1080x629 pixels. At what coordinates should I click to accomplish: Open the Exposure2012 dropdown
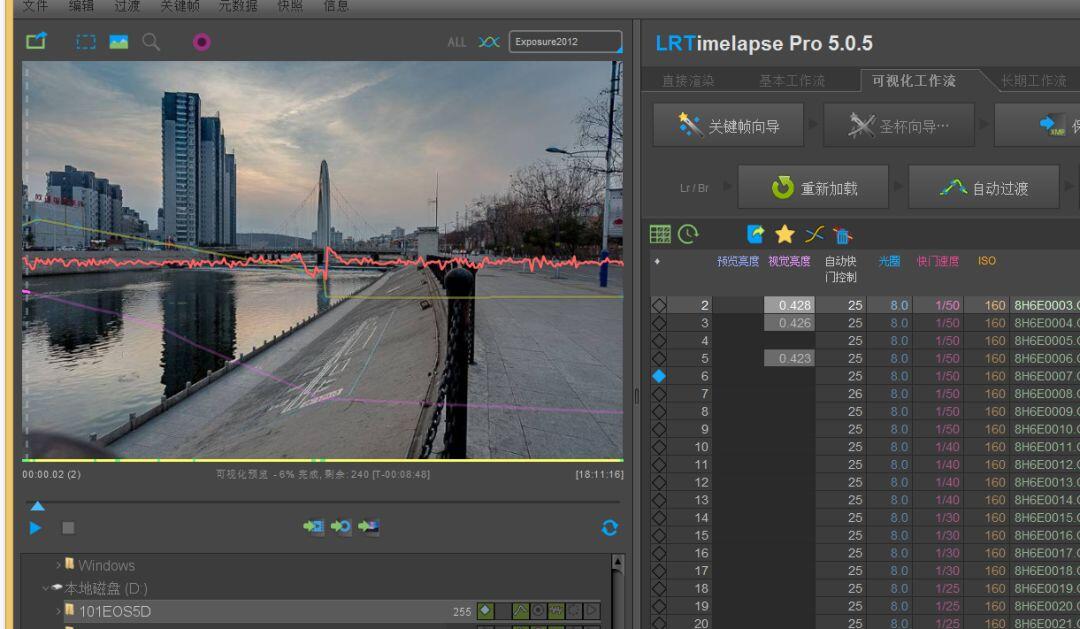(x=564, y=42)
